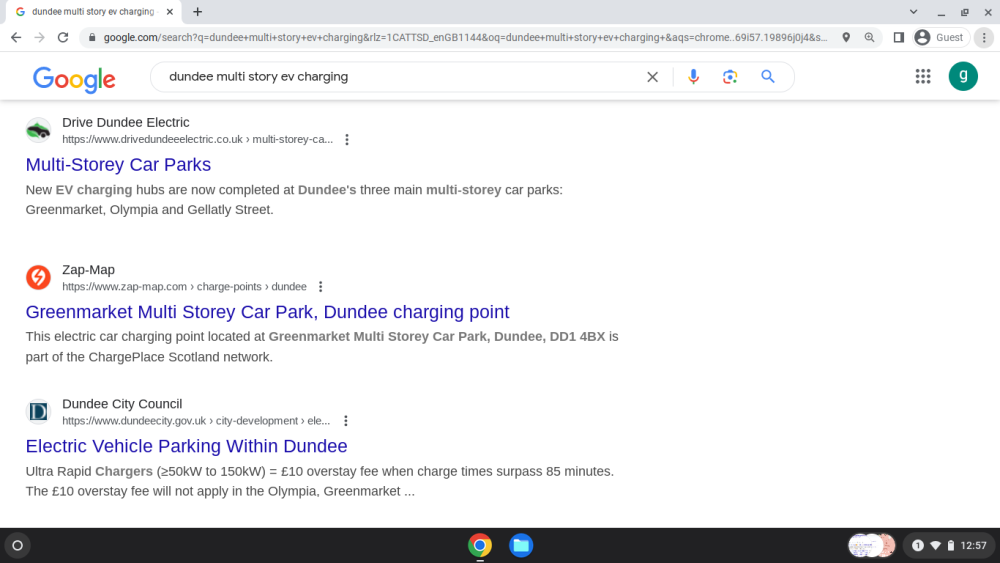Click the Wi-Fi status icon in tray

pos(936,545)
